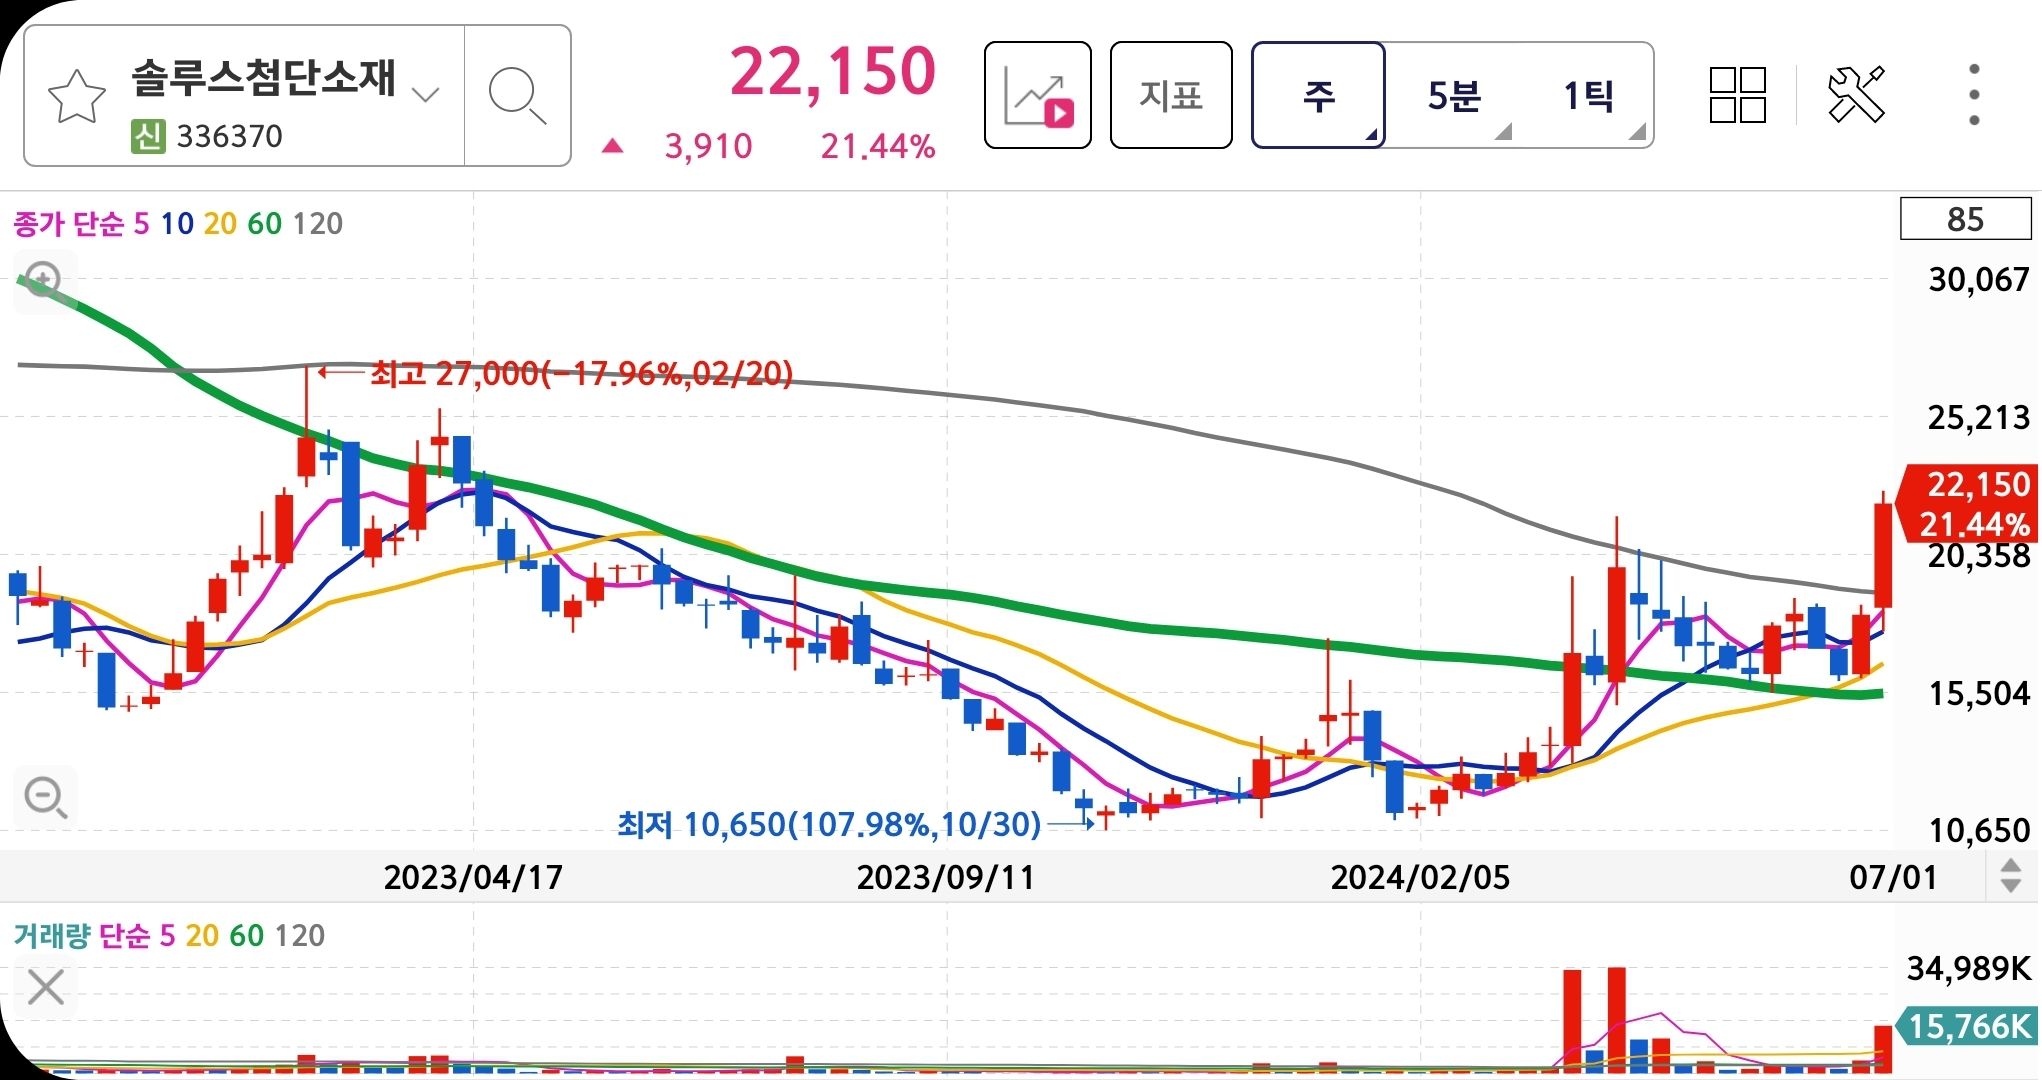Open chart tools wrench icon
The image size is (2042, 1080).
[1856, 95]
